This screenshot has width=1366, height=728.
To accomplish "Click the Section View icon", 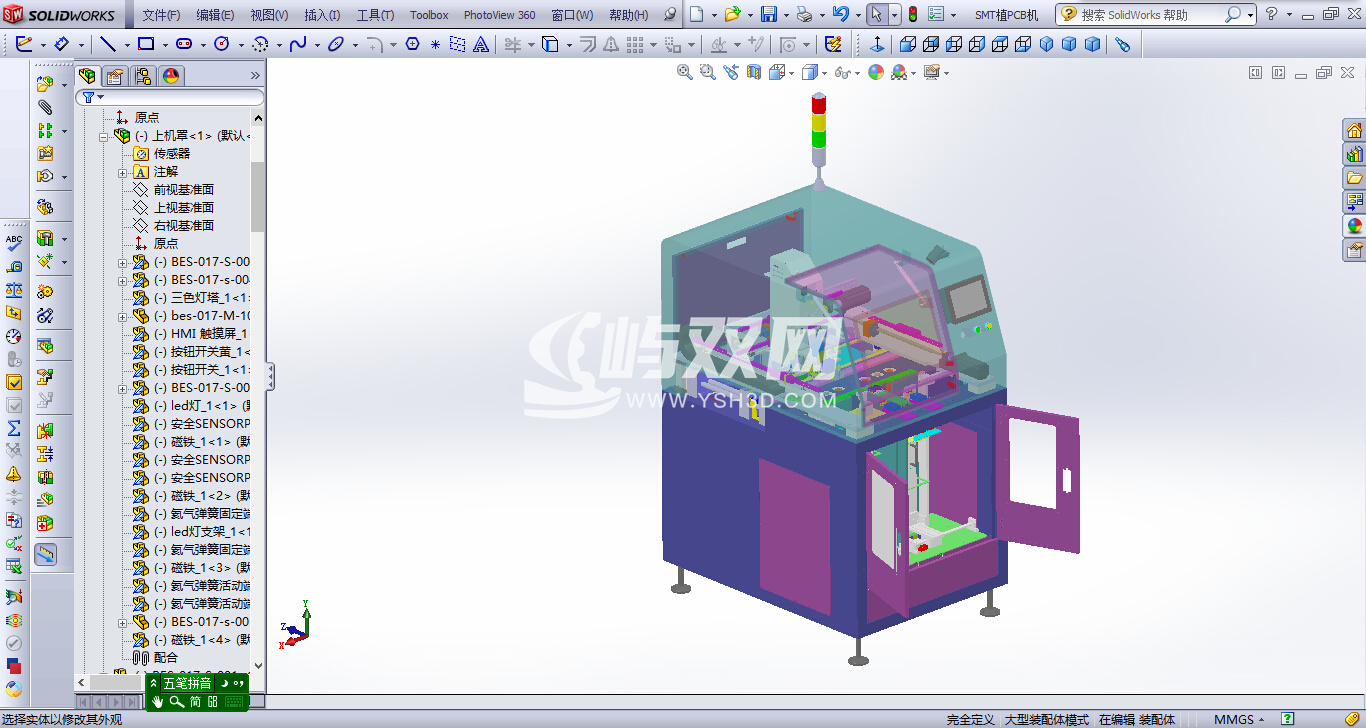I will (x=754, y=72).
